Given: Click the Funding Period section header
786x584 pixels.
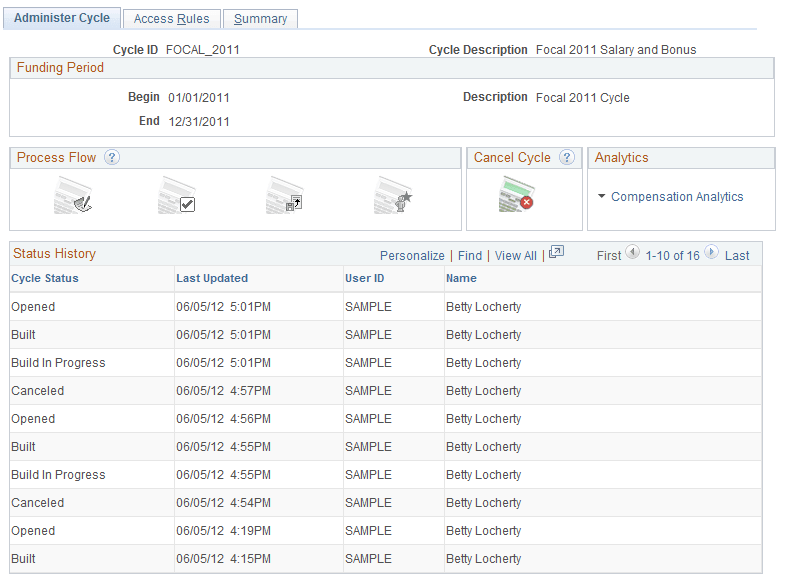Looking at the screenshot, I should [x=391, y=68].
